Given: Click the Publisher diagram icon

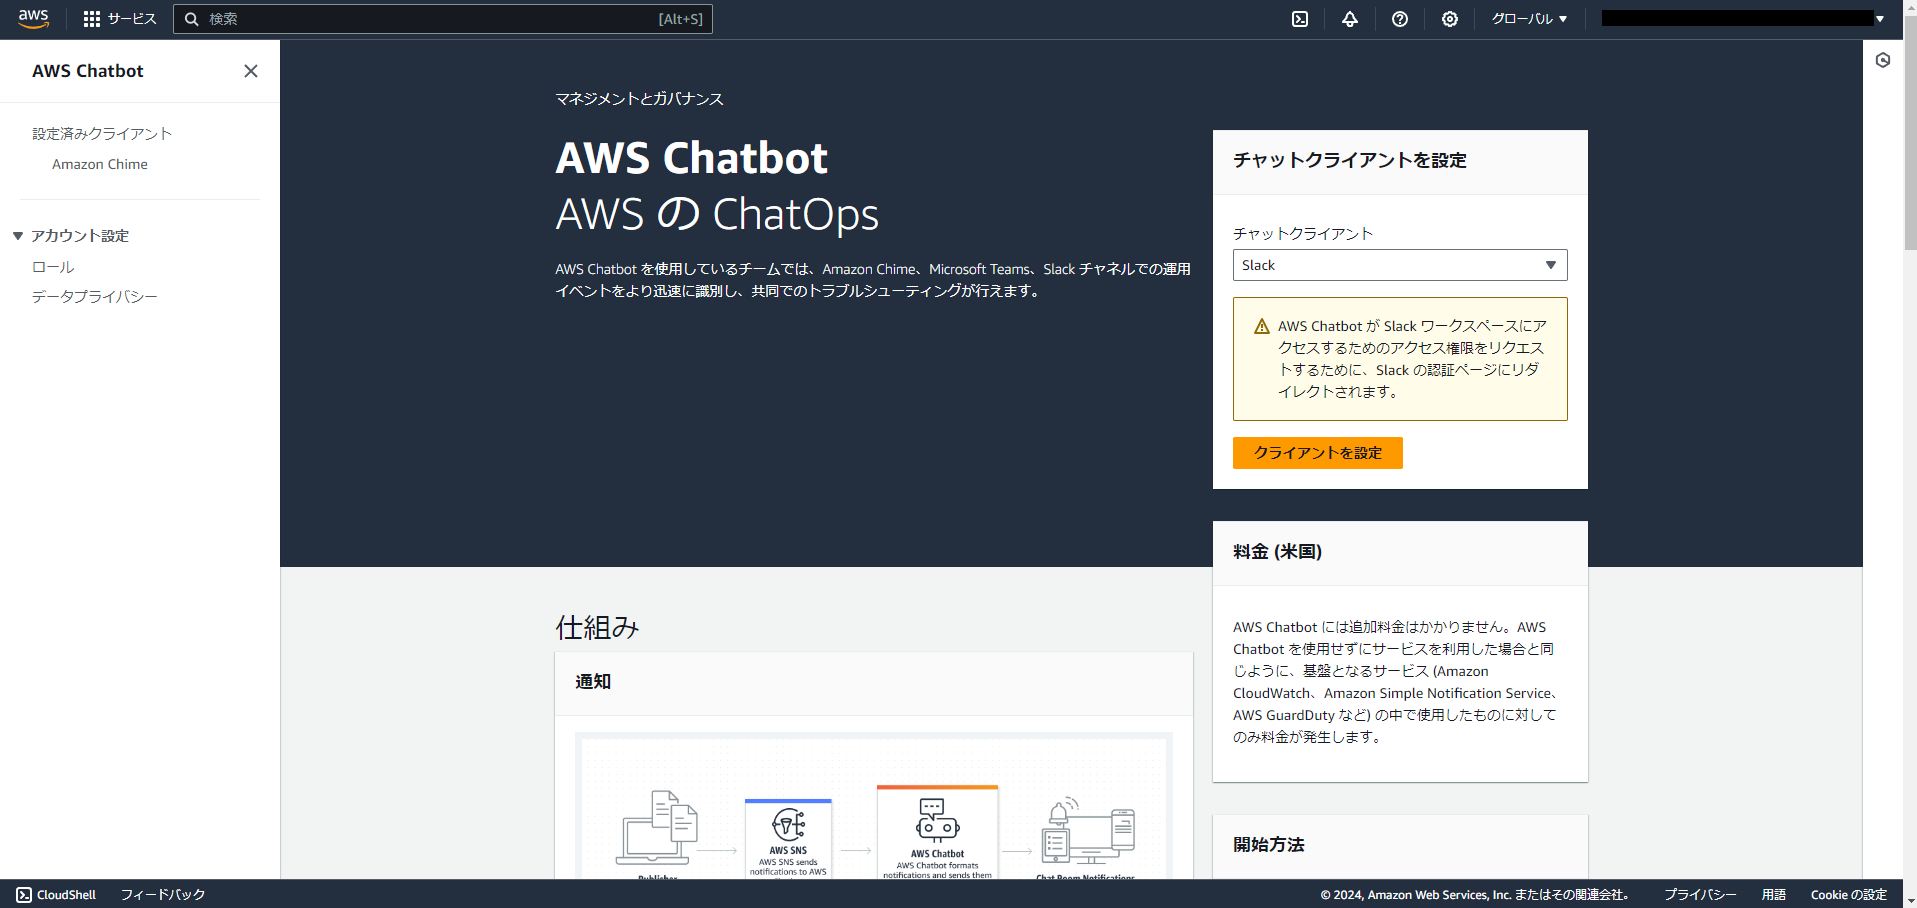Looking at the screenshot, I should (x=657, y=828).
